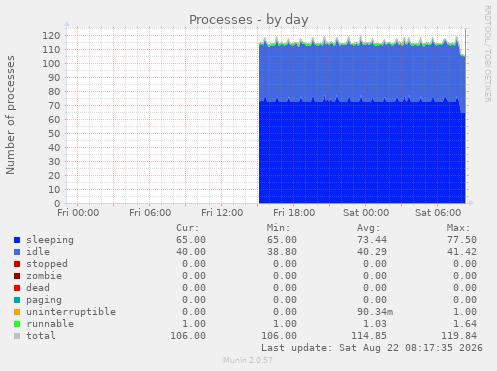This screenshot has height=371, width=497.
Task: Click the idle legend color swatch
Action: [17, 252]
